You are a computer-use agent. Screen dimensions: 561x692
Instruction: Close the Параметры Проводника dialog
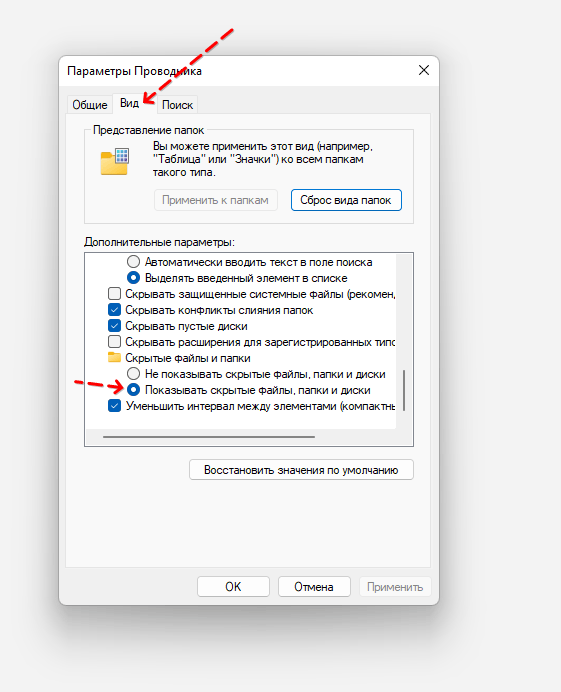pos(424,70)
